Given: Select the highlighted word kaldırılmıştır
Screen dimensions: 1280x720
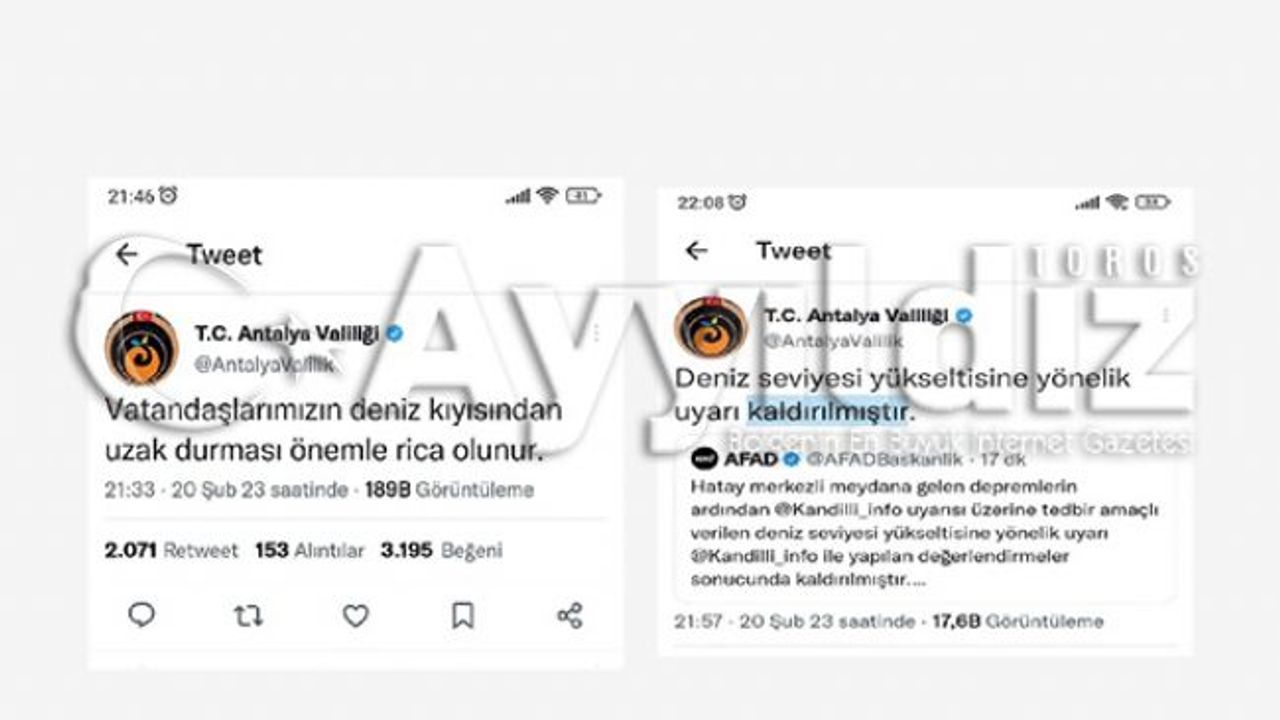Looking at the screenshot, I should pos(827,411).
